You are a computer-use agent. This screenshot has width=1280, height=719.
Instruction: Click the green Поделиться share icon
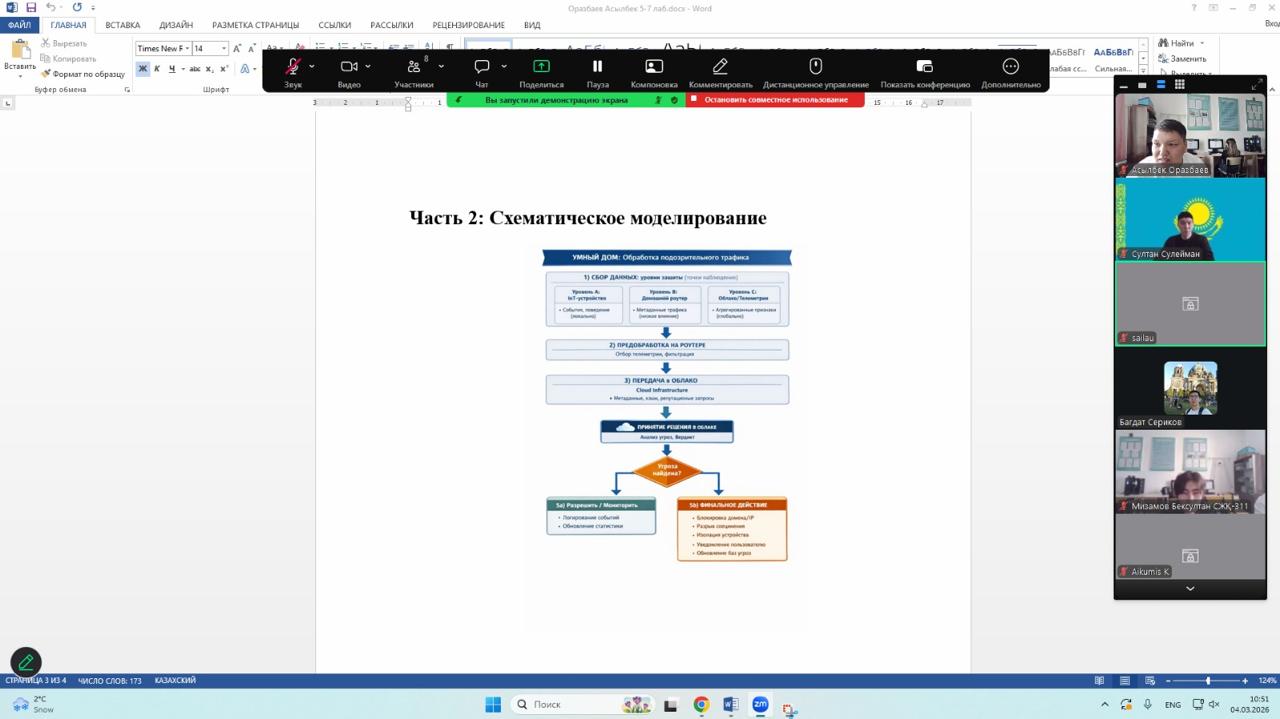(541, 67)
